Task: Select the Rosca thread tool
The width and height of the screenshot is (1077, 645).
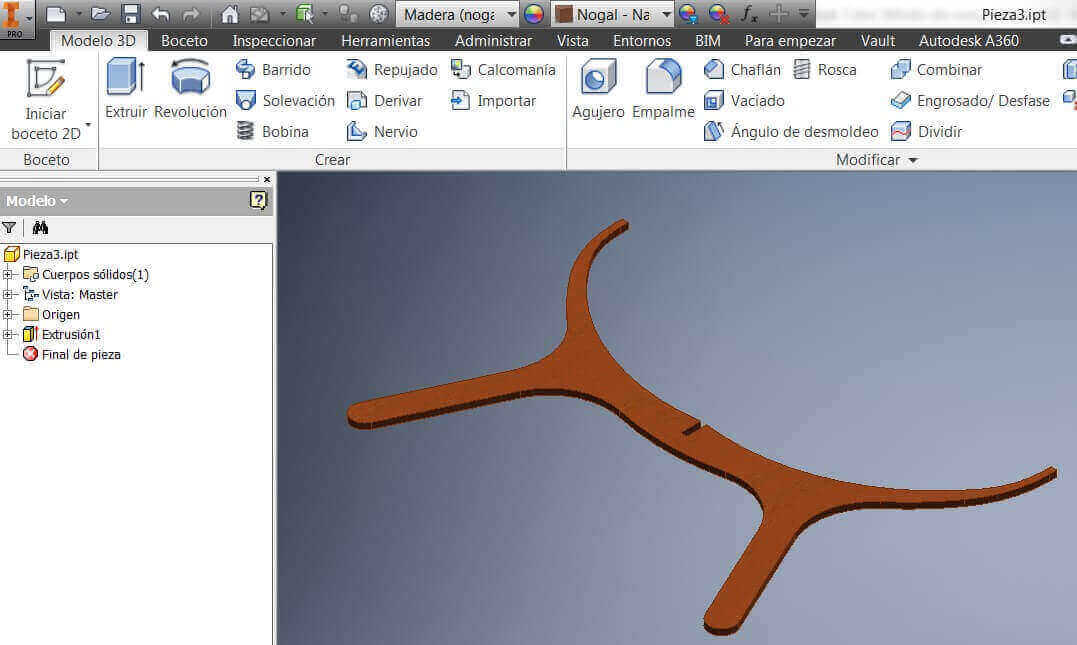Action: pos(824,69)
